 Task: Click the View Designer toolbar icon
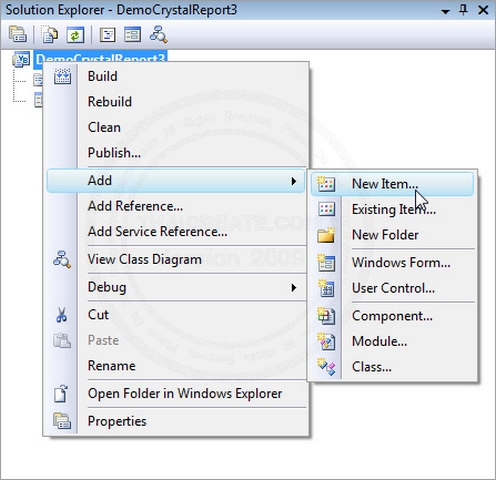point(132,34)
